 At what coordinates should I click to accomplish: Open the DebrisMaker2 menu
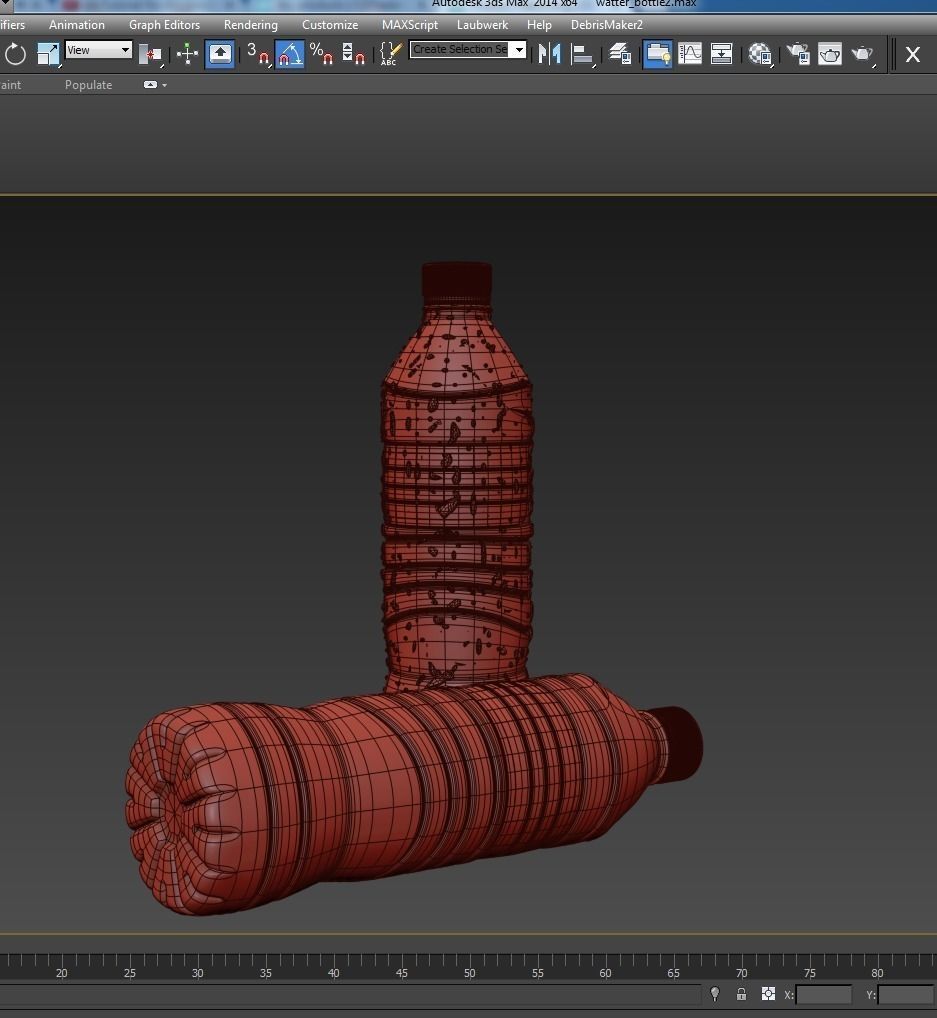pos(607,25)
